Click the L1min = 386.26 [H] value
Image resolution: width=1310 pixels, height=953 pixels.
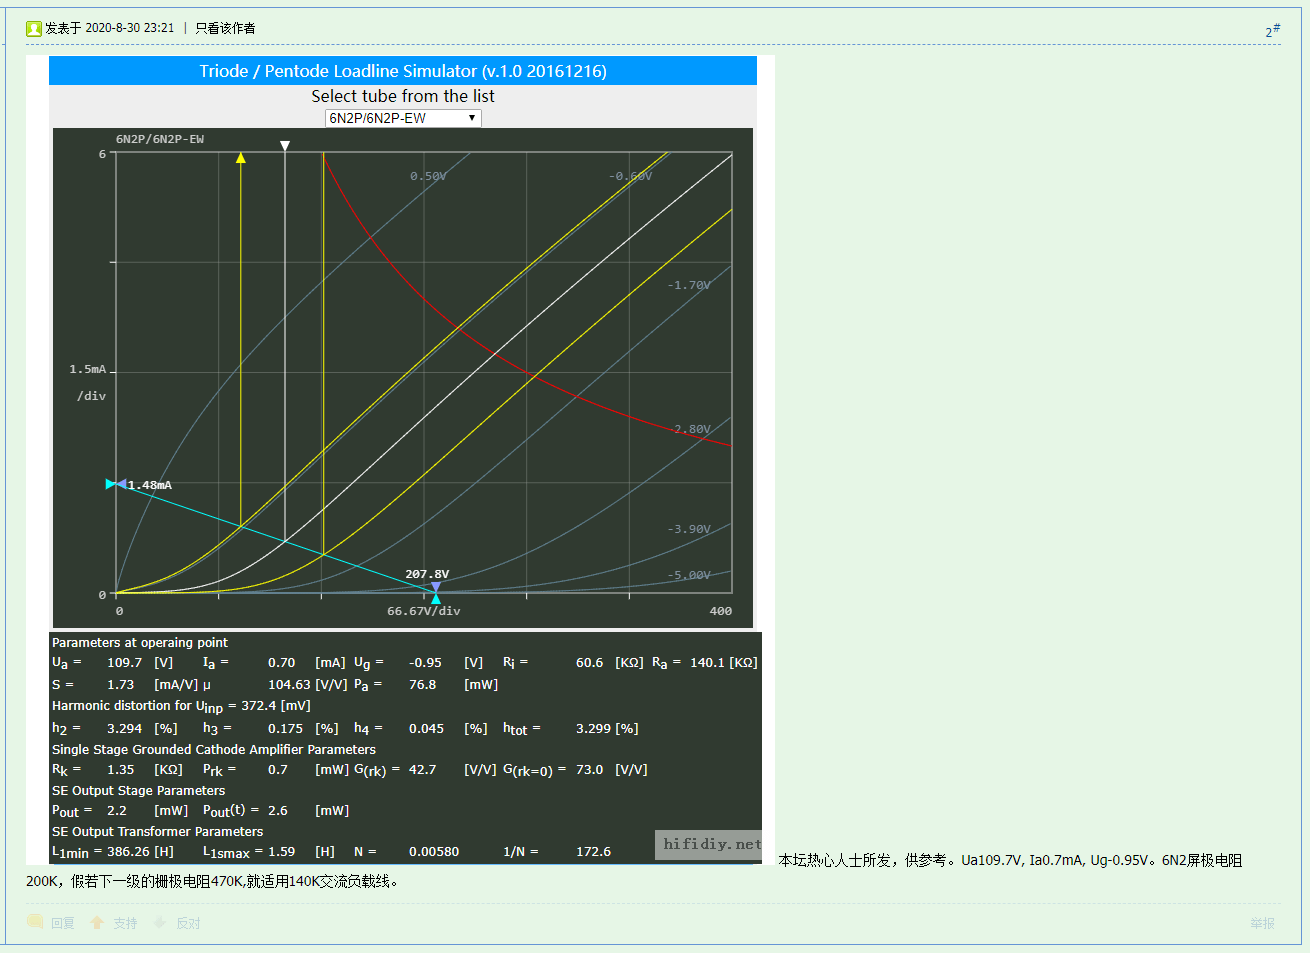tap(113, 852)
